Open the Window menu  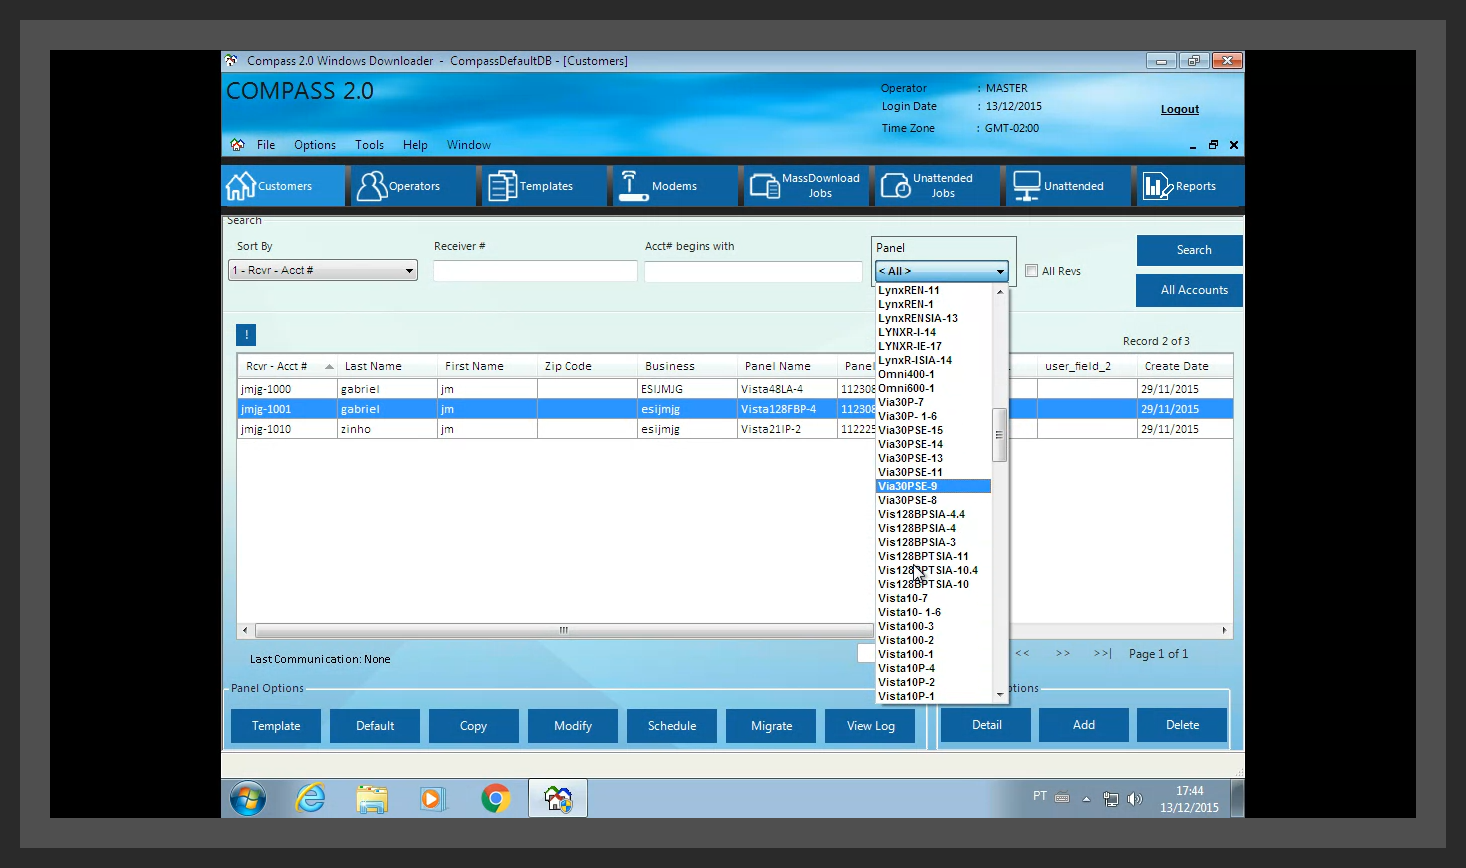(469, 145)
